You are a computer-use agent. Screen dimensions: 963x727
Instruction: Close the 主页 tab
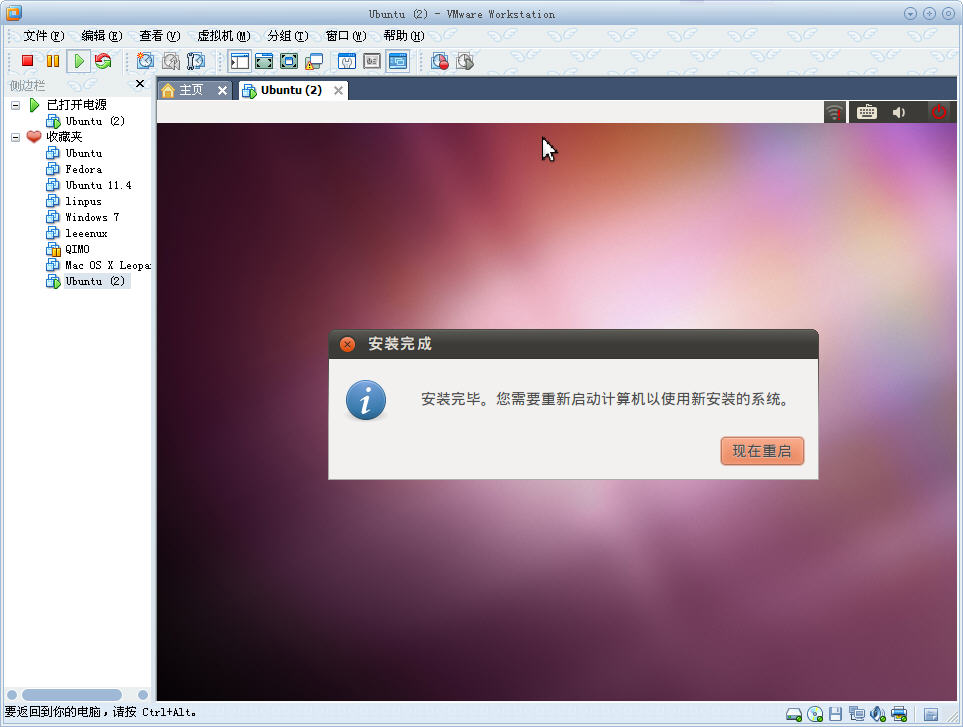tap(222, 91)
